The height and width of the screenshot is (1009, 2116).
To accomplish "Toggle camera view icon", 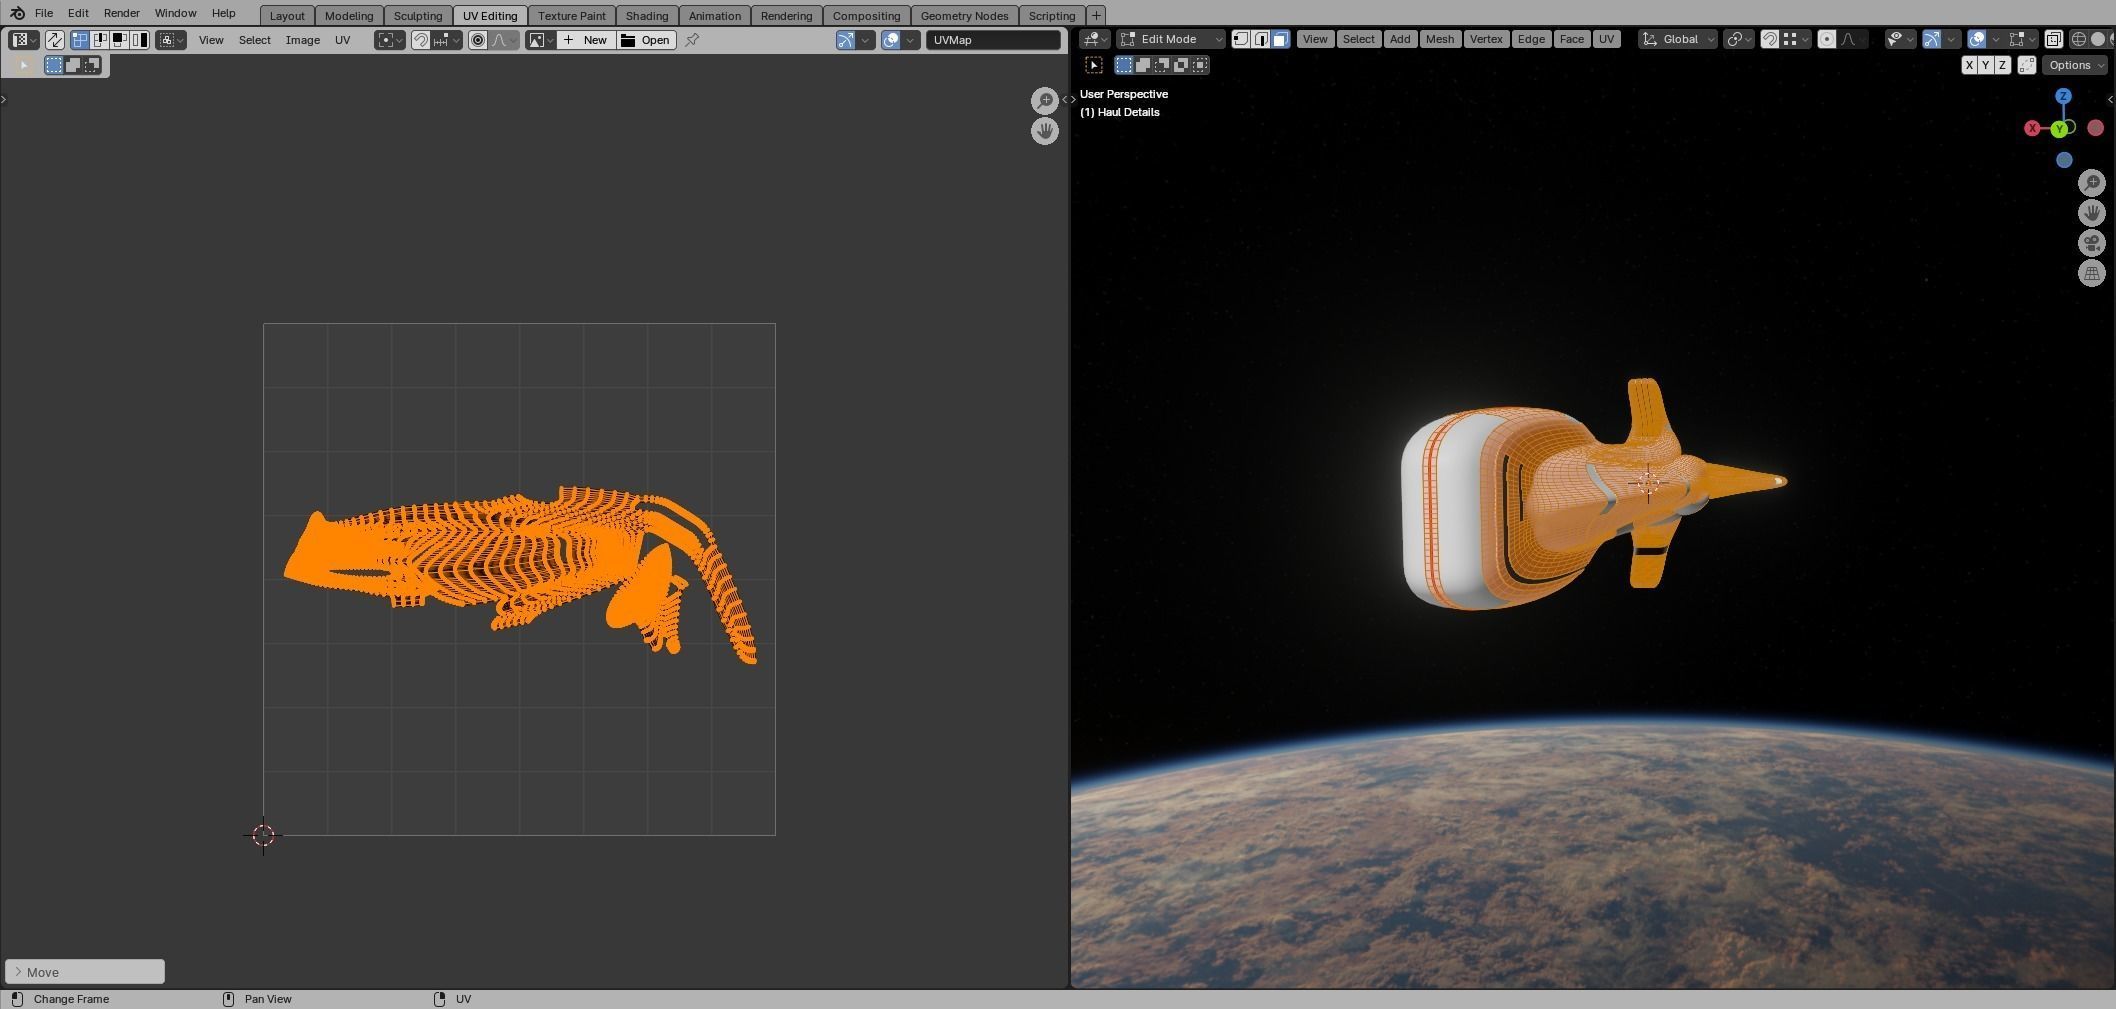I will tap(2092, 243).
